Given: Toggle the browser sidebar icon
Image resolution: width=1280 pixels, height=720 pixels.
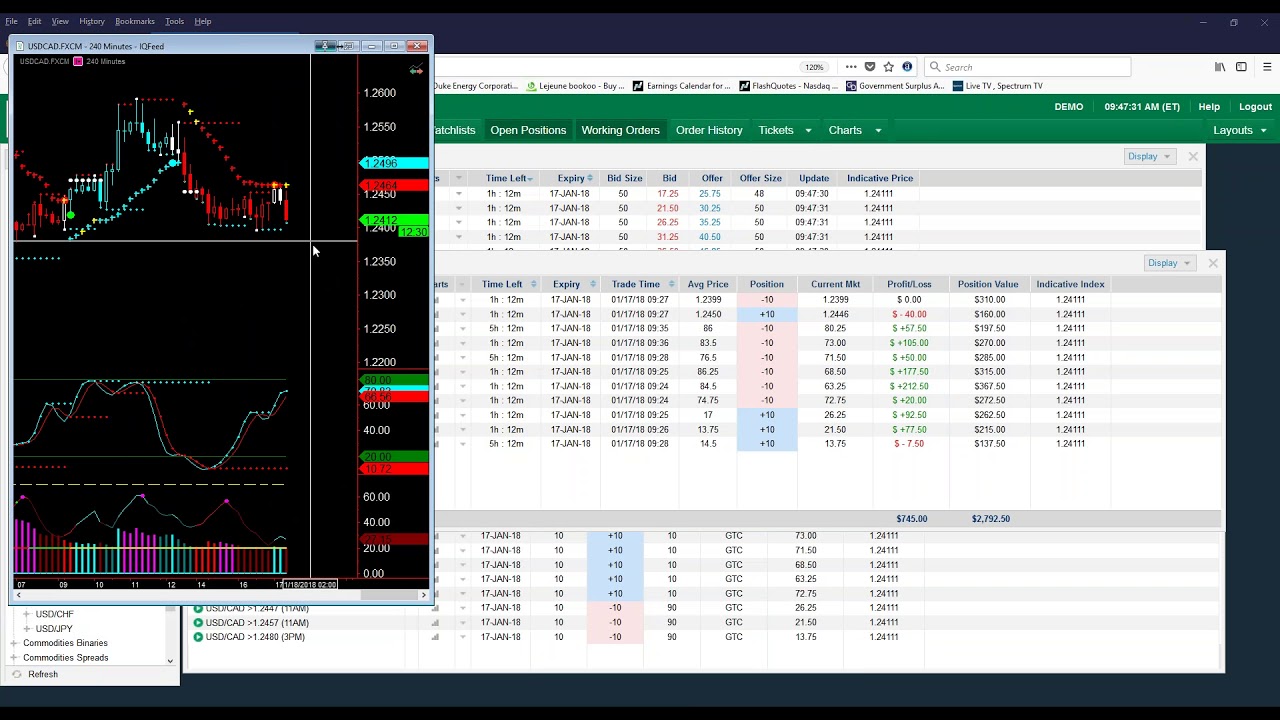Looking at the screenshot, I should tap(1241, 67).
